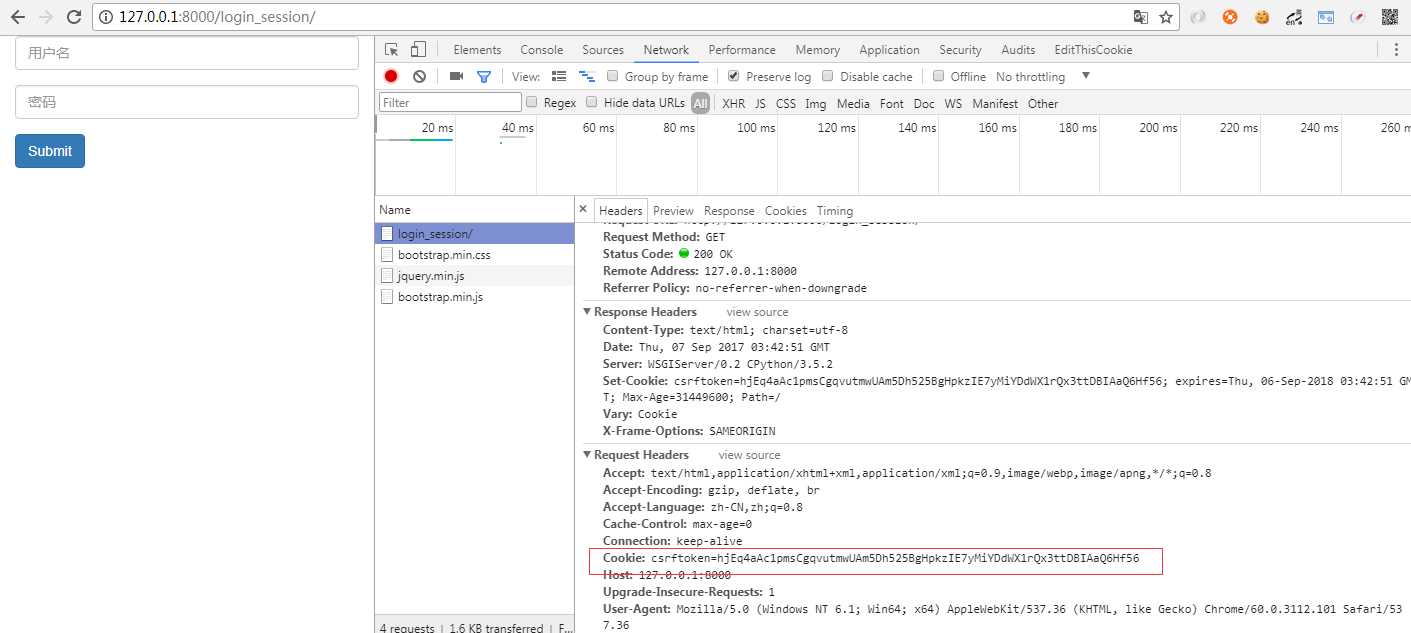Filter requests by Manifest type
The image size is (1411, 633).
[995, 103]
